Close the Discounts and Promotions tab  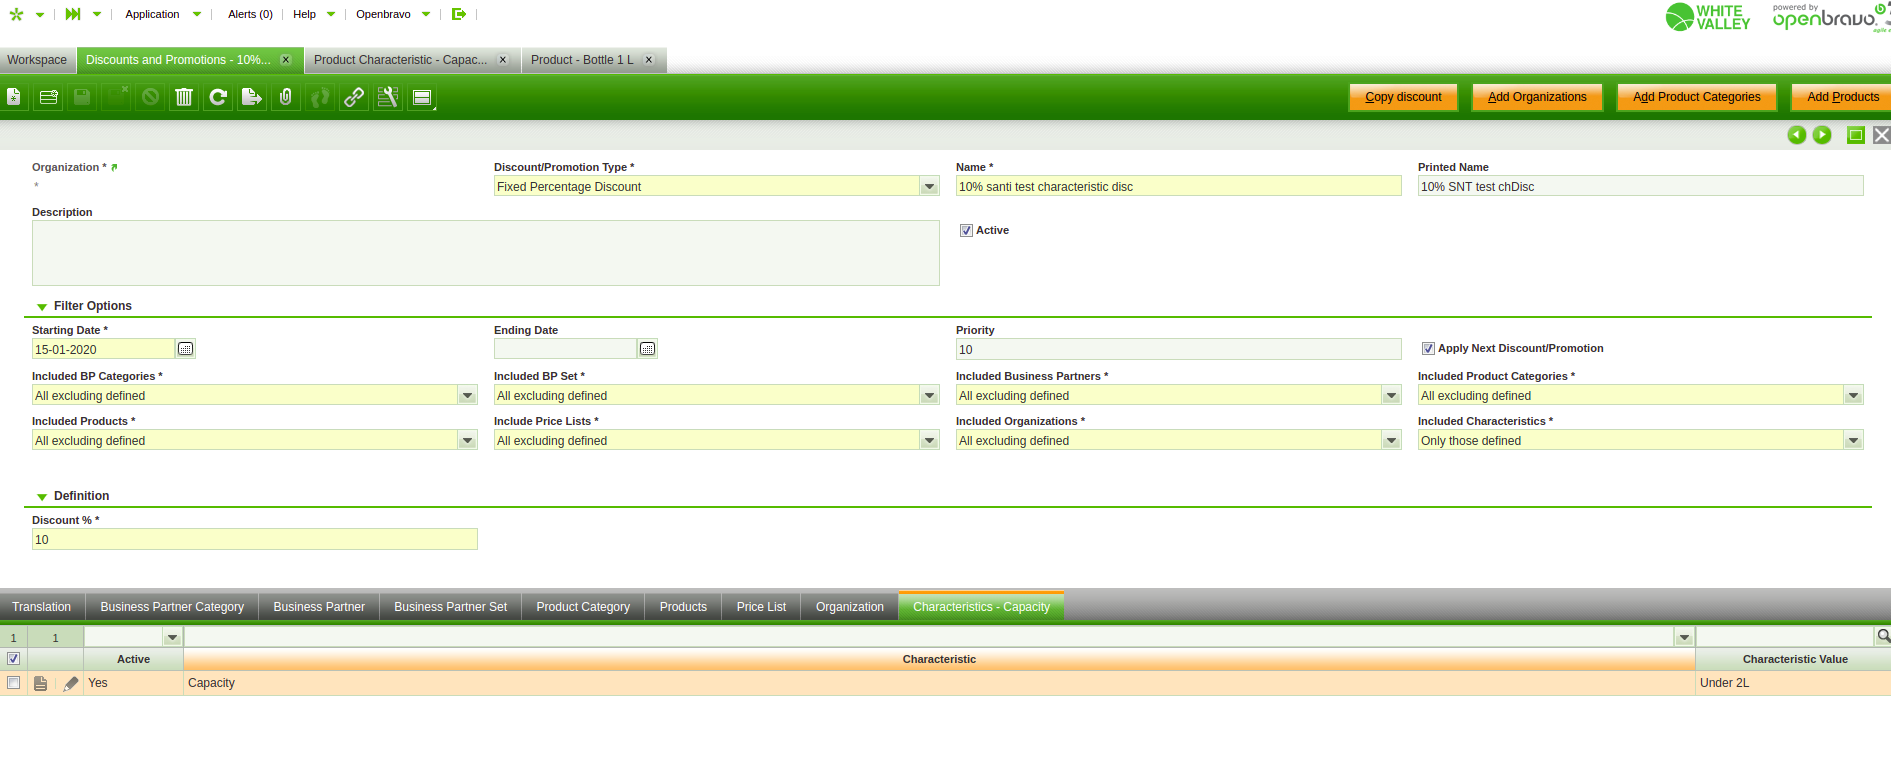(x=286, y=60)
